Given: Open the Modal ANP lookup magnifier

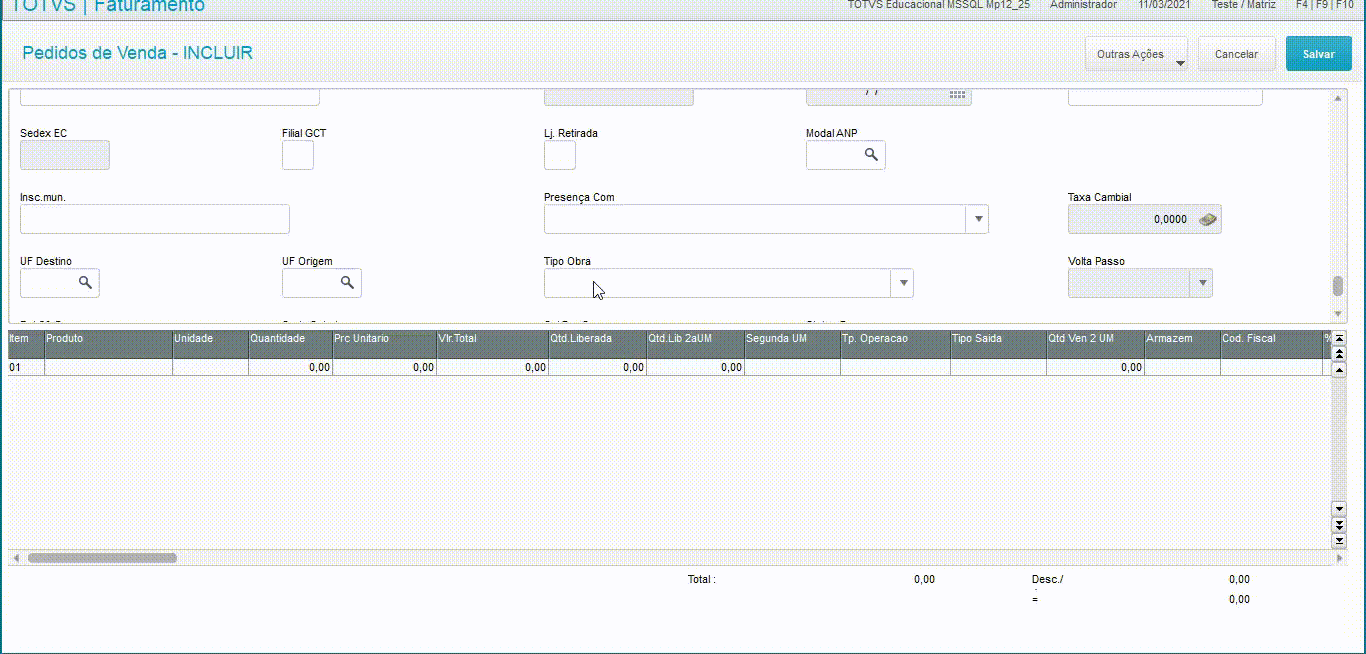Looking at the screenshot, I should tap(871, 155).
